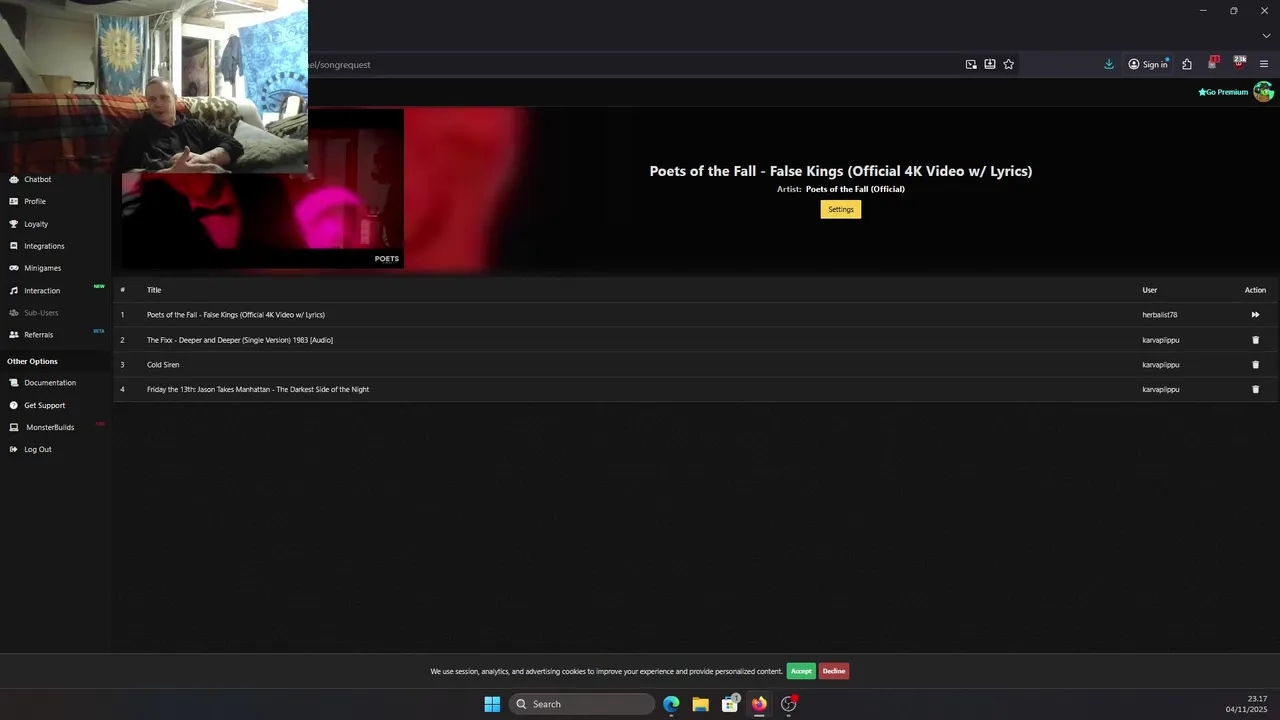Delete The Fixx - Deeper and Deeper request

(1256, 340)
